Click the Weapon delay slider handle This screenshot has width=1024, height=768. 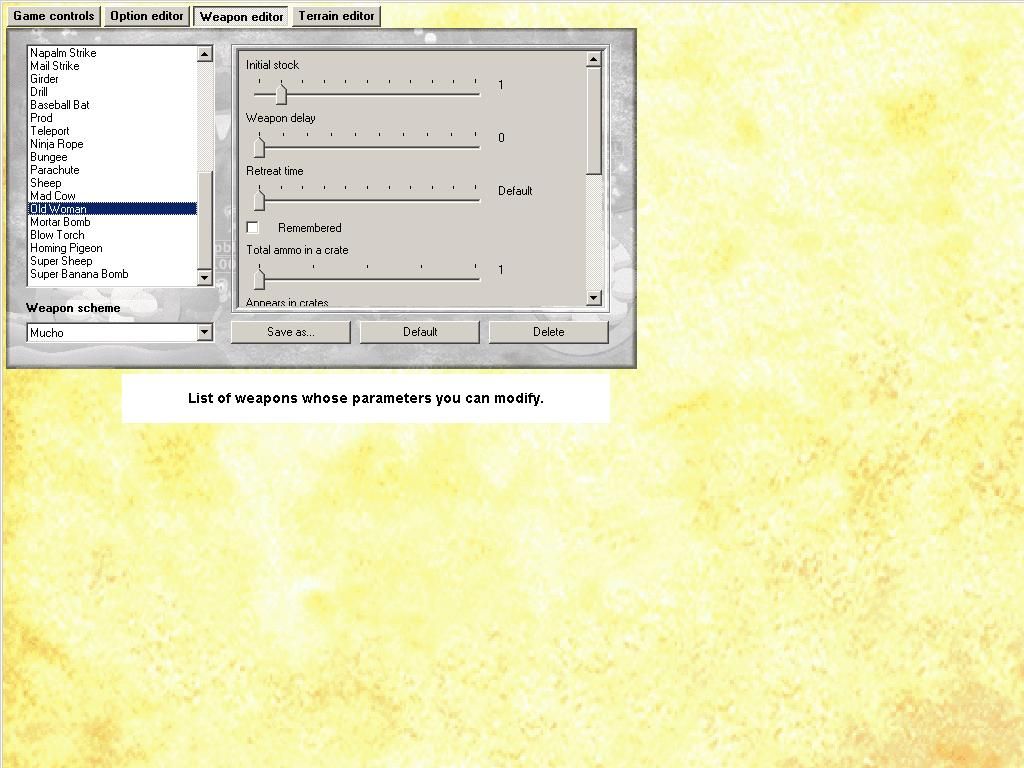259,147
